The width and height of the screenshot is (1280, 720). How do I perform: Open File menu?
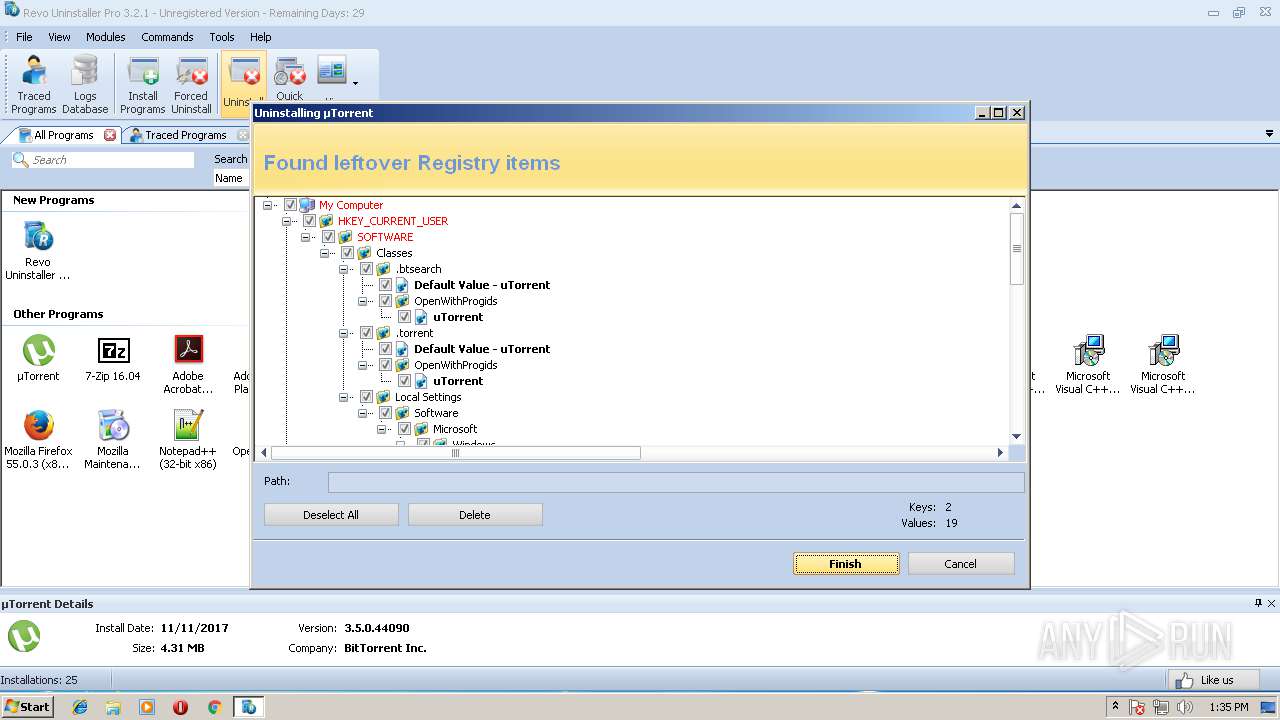tap(24, 37)
